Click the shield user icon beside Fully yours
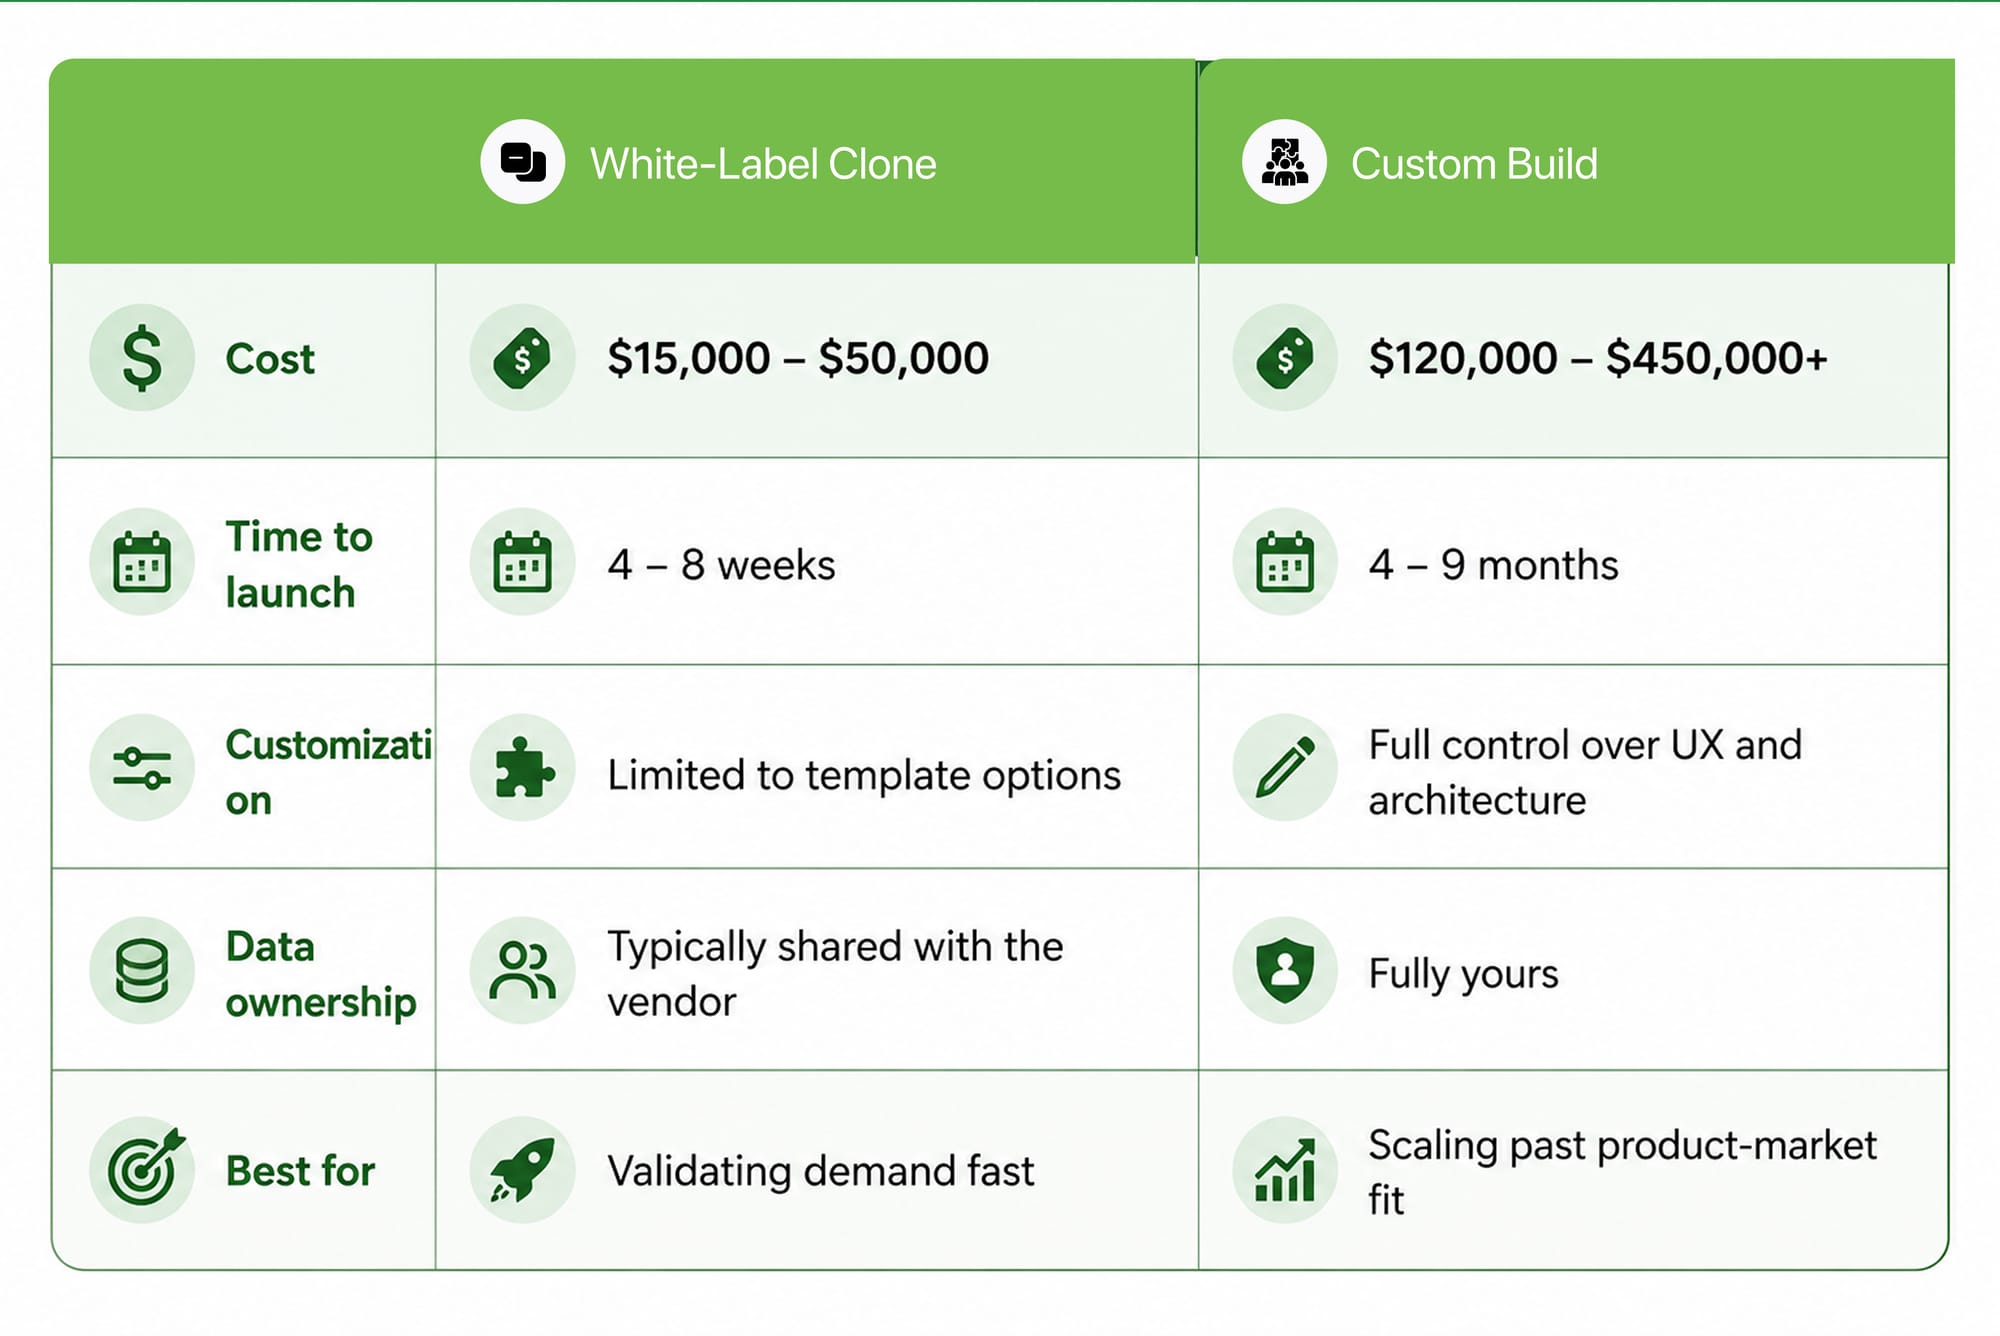The width and height of the screenshot is (2000, 1336). point(1285,970)
